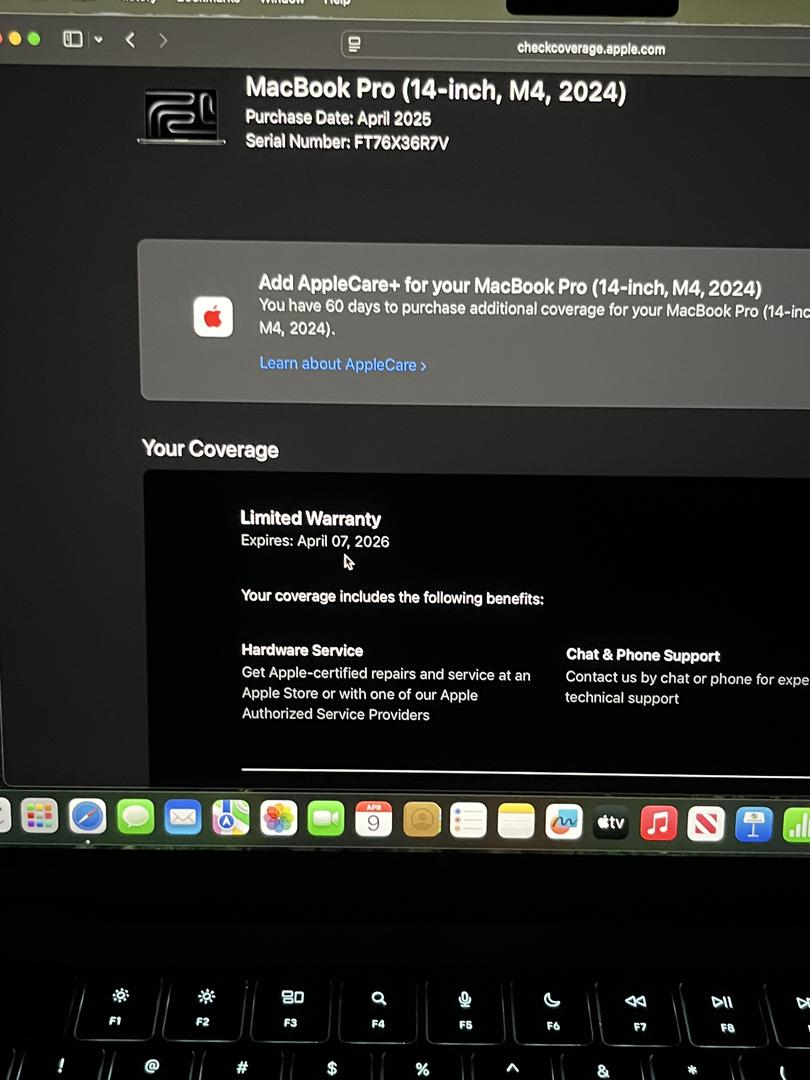Open the News app in the Dock
The image size is (810, 1080).
click(706, 824)
